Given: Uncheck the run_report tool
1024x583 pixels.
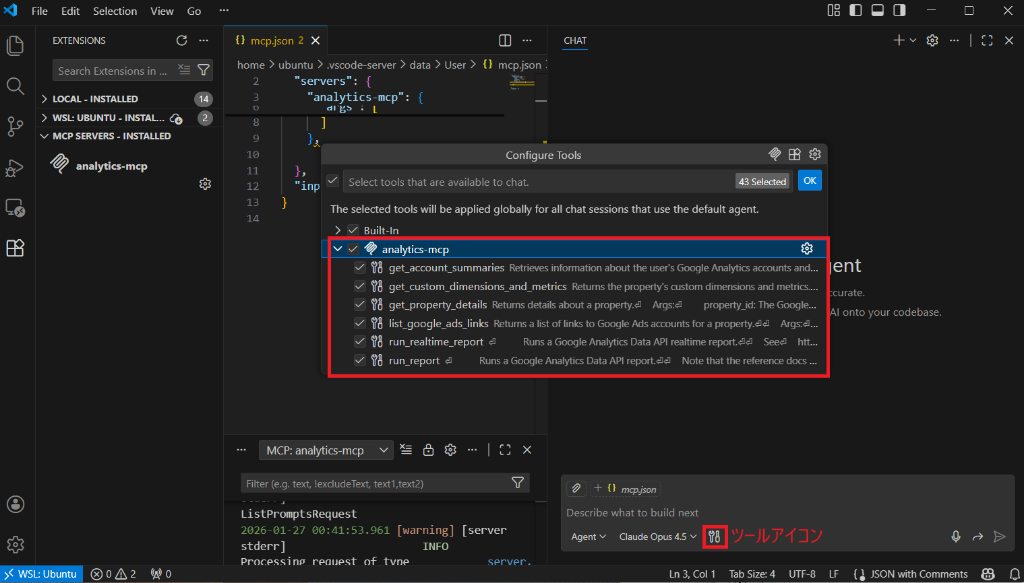Looking at the screenshot, I should [360, 360].
